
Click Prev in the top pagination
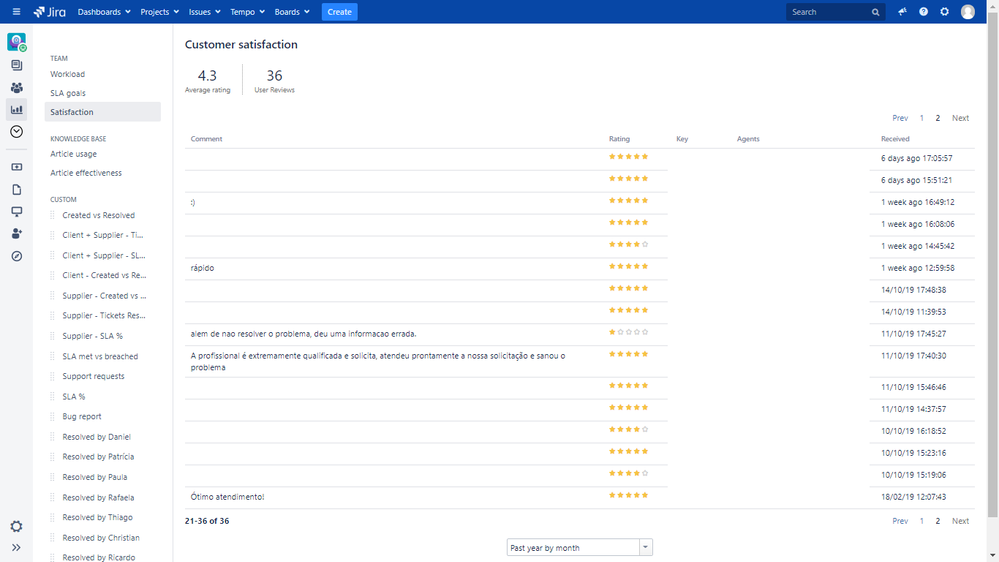pos(900,118)
